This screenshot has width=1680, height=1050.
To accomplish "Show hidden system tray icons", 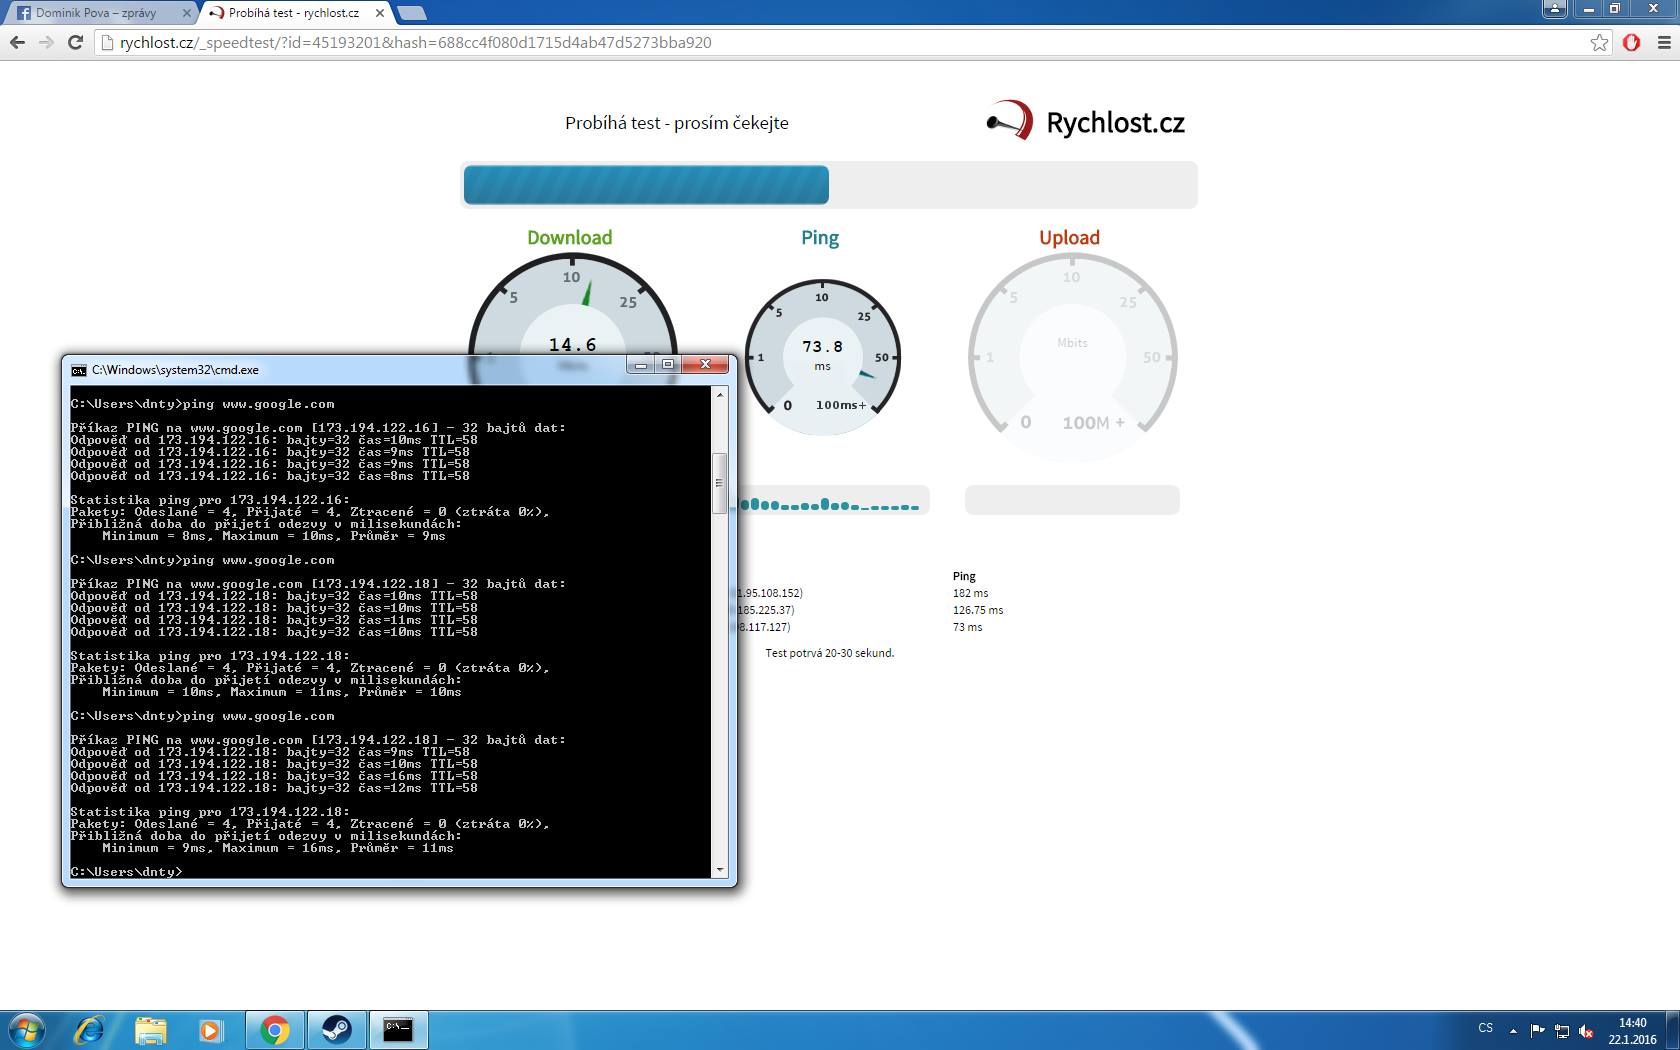I will (x=1513, y=1030).
